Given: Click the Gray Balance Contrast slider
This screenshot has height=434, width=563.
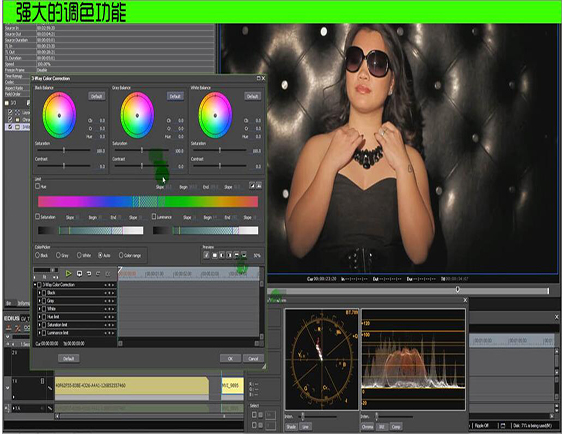Looking at the screenshot, I should coord(141,165).
